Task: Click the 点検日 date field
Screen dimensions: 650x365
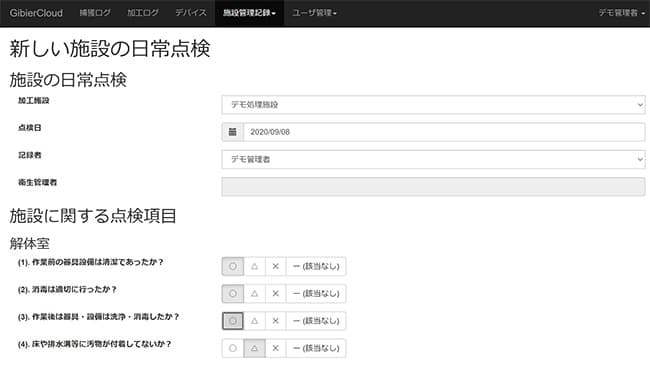Action: tap(444, 132)
